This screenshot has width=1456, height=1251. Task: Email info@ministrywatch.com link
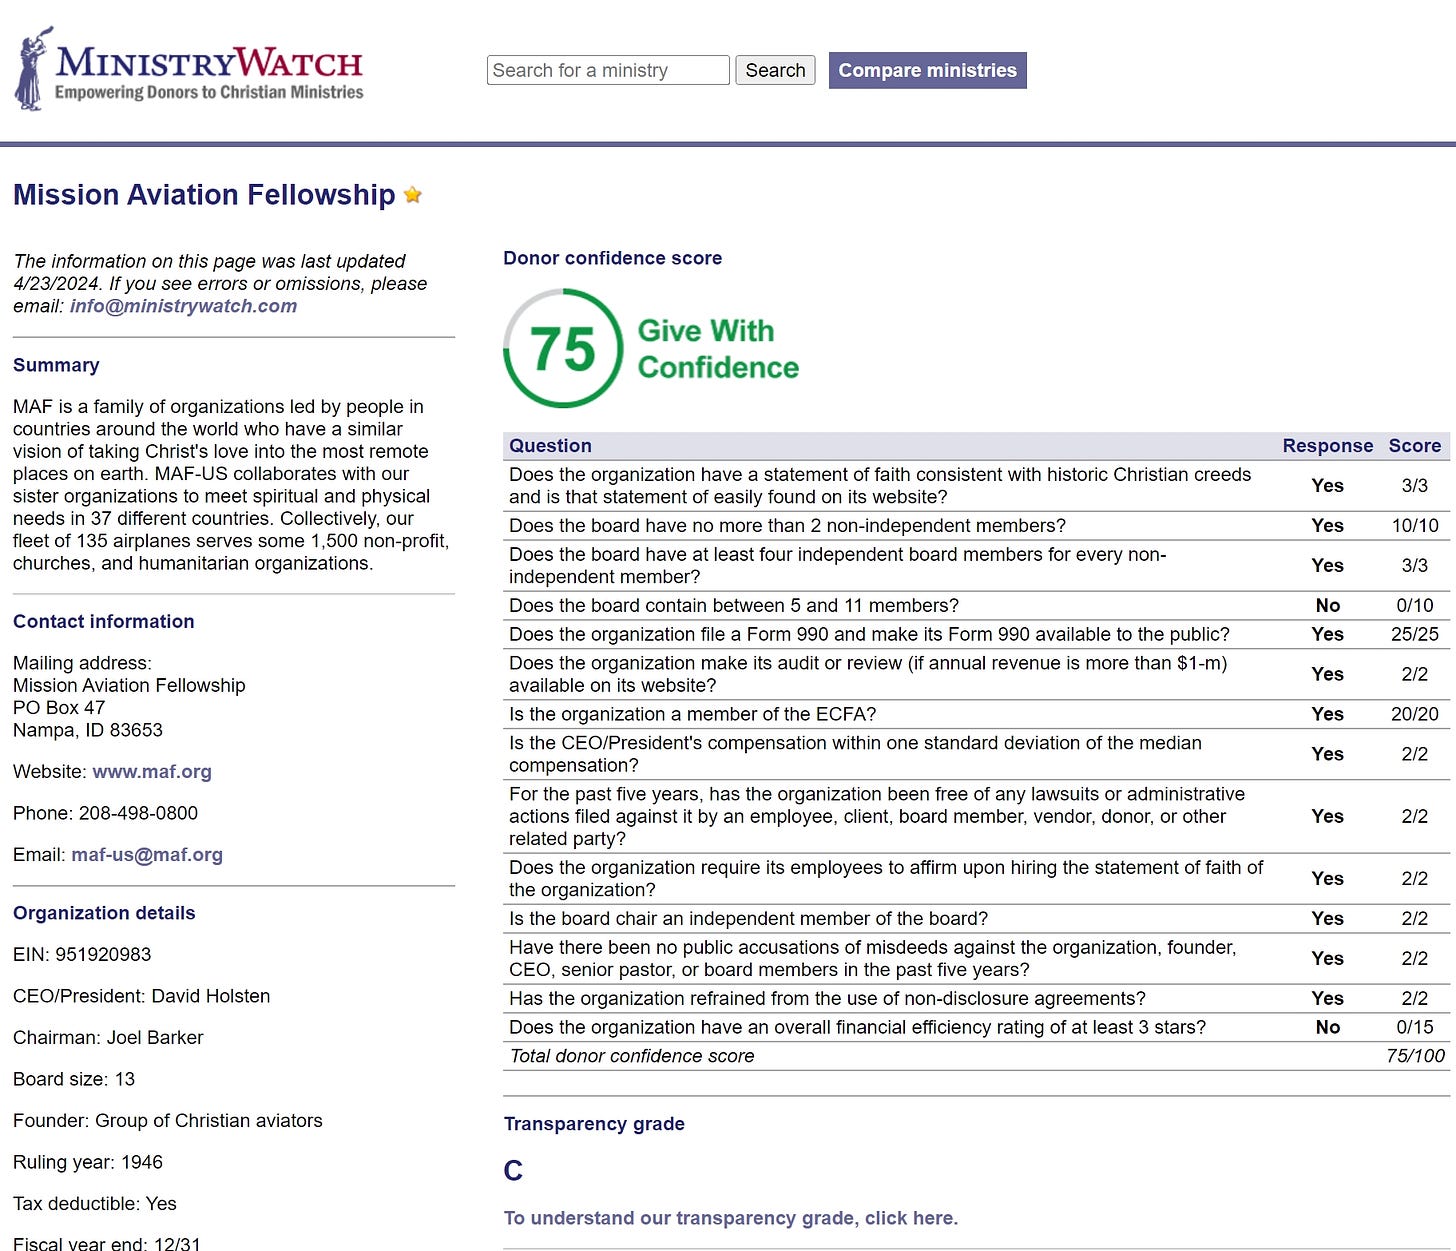pyautogui.click(x=183, y=306)
